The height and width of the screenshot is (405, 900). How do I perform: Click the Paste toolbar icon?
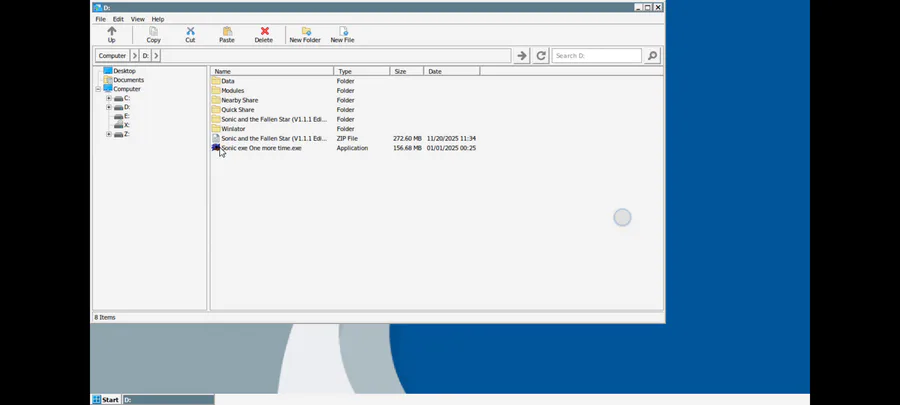coord(227,31)
